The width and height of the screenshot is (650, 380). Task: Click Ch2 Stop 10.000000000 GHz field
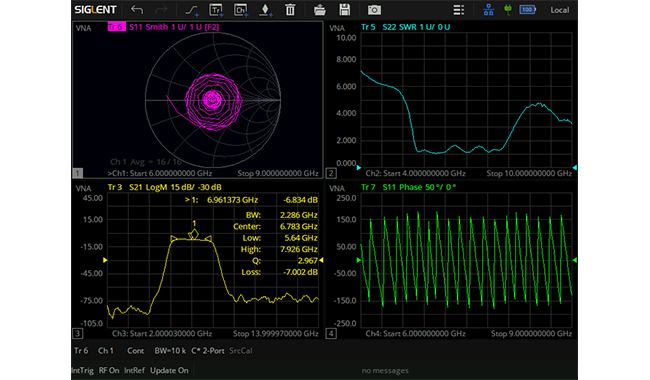click(x=529, y=173)
